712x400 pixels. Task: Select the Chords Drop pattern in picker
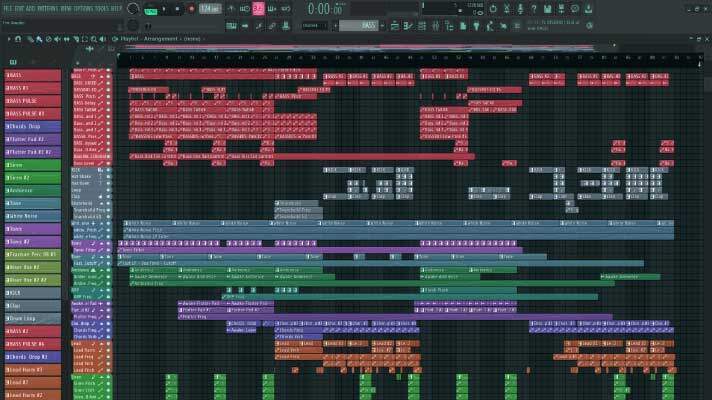[30, 126]
